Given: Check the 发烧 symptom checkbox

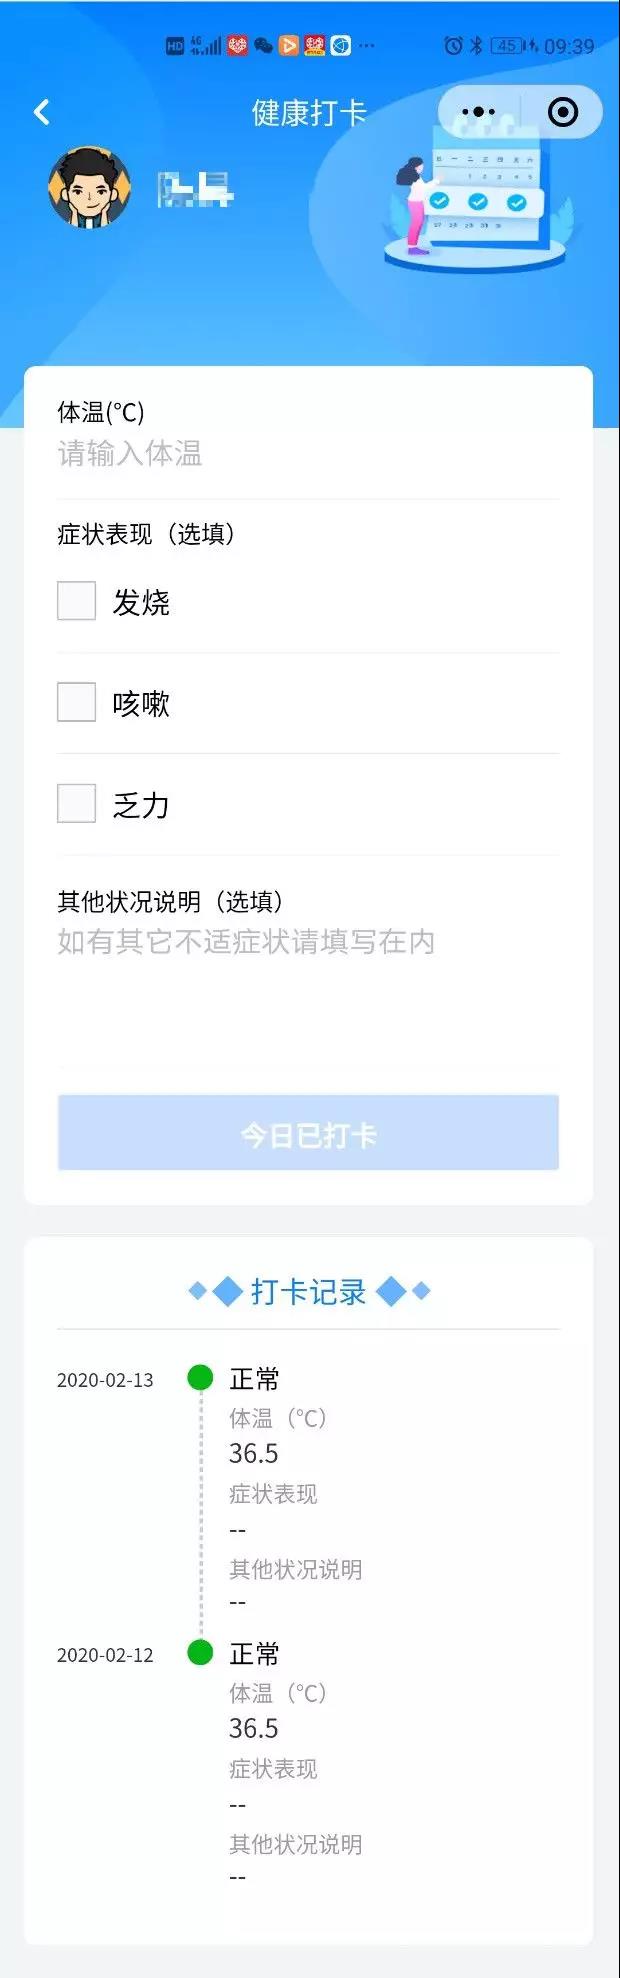Looking at the screenshot, I should (76, 601).
